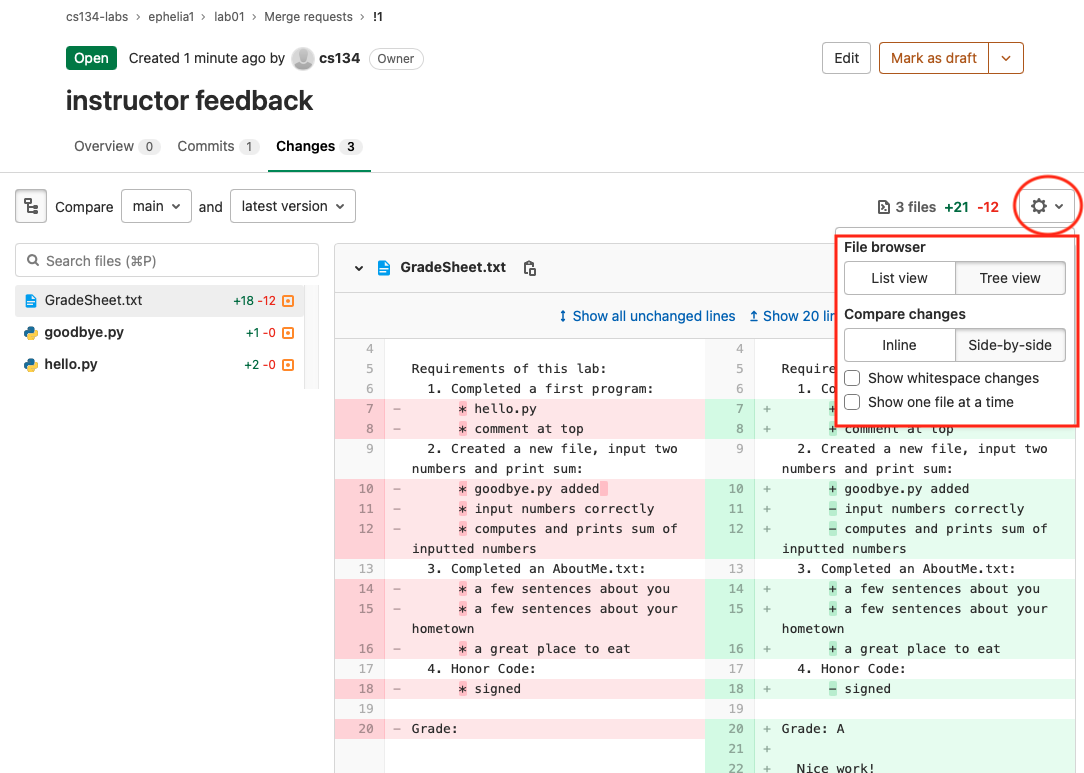
Task: Select hello.py in the file list
Action: [159, 364]
